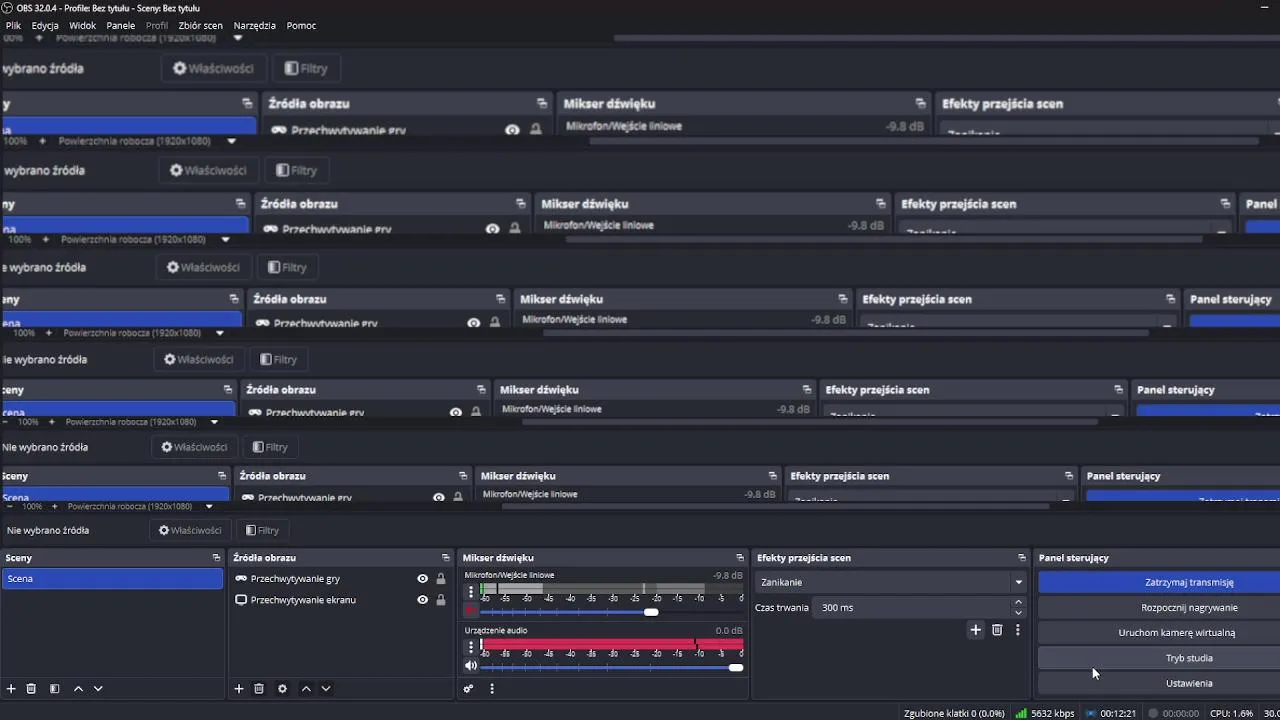Image resolution: width=1280 pixels, height=720 pixels.
Task: Unmute Mikrofon/Wejście liniowe speaker icon
Action: tap(471, 610)
